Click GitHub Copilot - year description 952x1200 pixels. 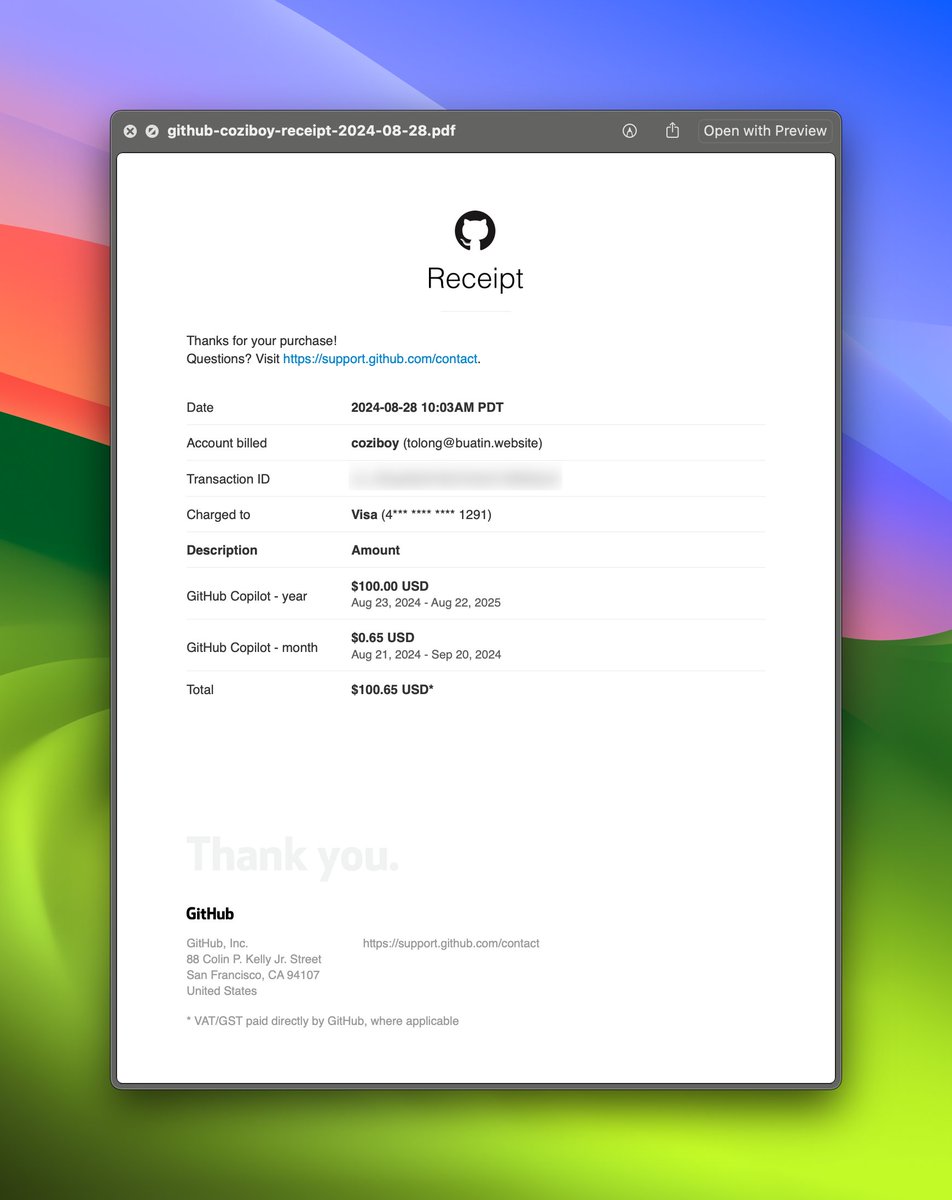[x=247, y=596]
